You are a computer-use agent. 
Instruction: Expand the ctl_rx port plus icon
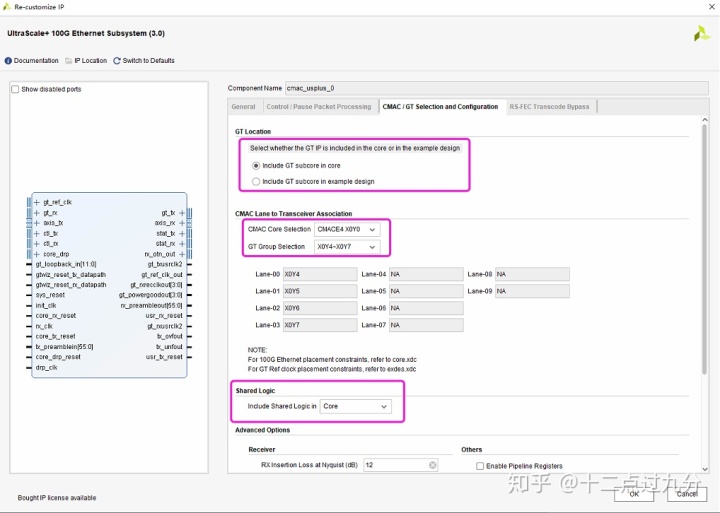click(x=37, y=243)
